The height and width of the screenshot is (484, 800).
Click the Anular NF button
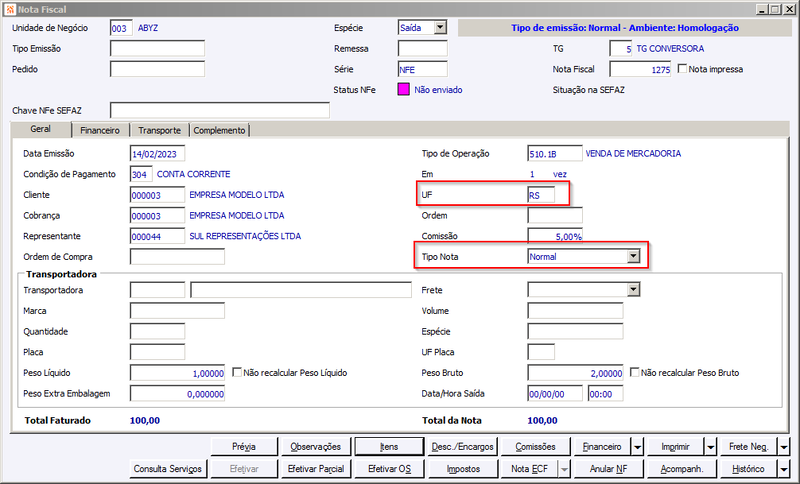coord(608,469)
